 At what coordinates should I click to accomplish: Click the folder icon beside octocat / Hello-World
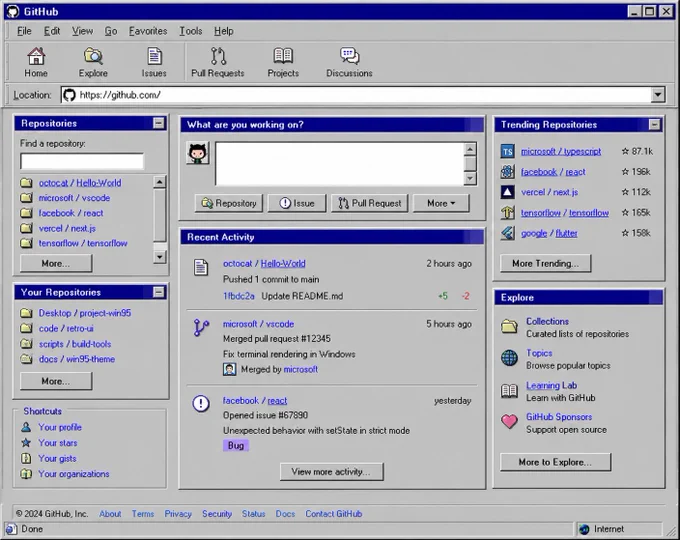click(26, 183)
